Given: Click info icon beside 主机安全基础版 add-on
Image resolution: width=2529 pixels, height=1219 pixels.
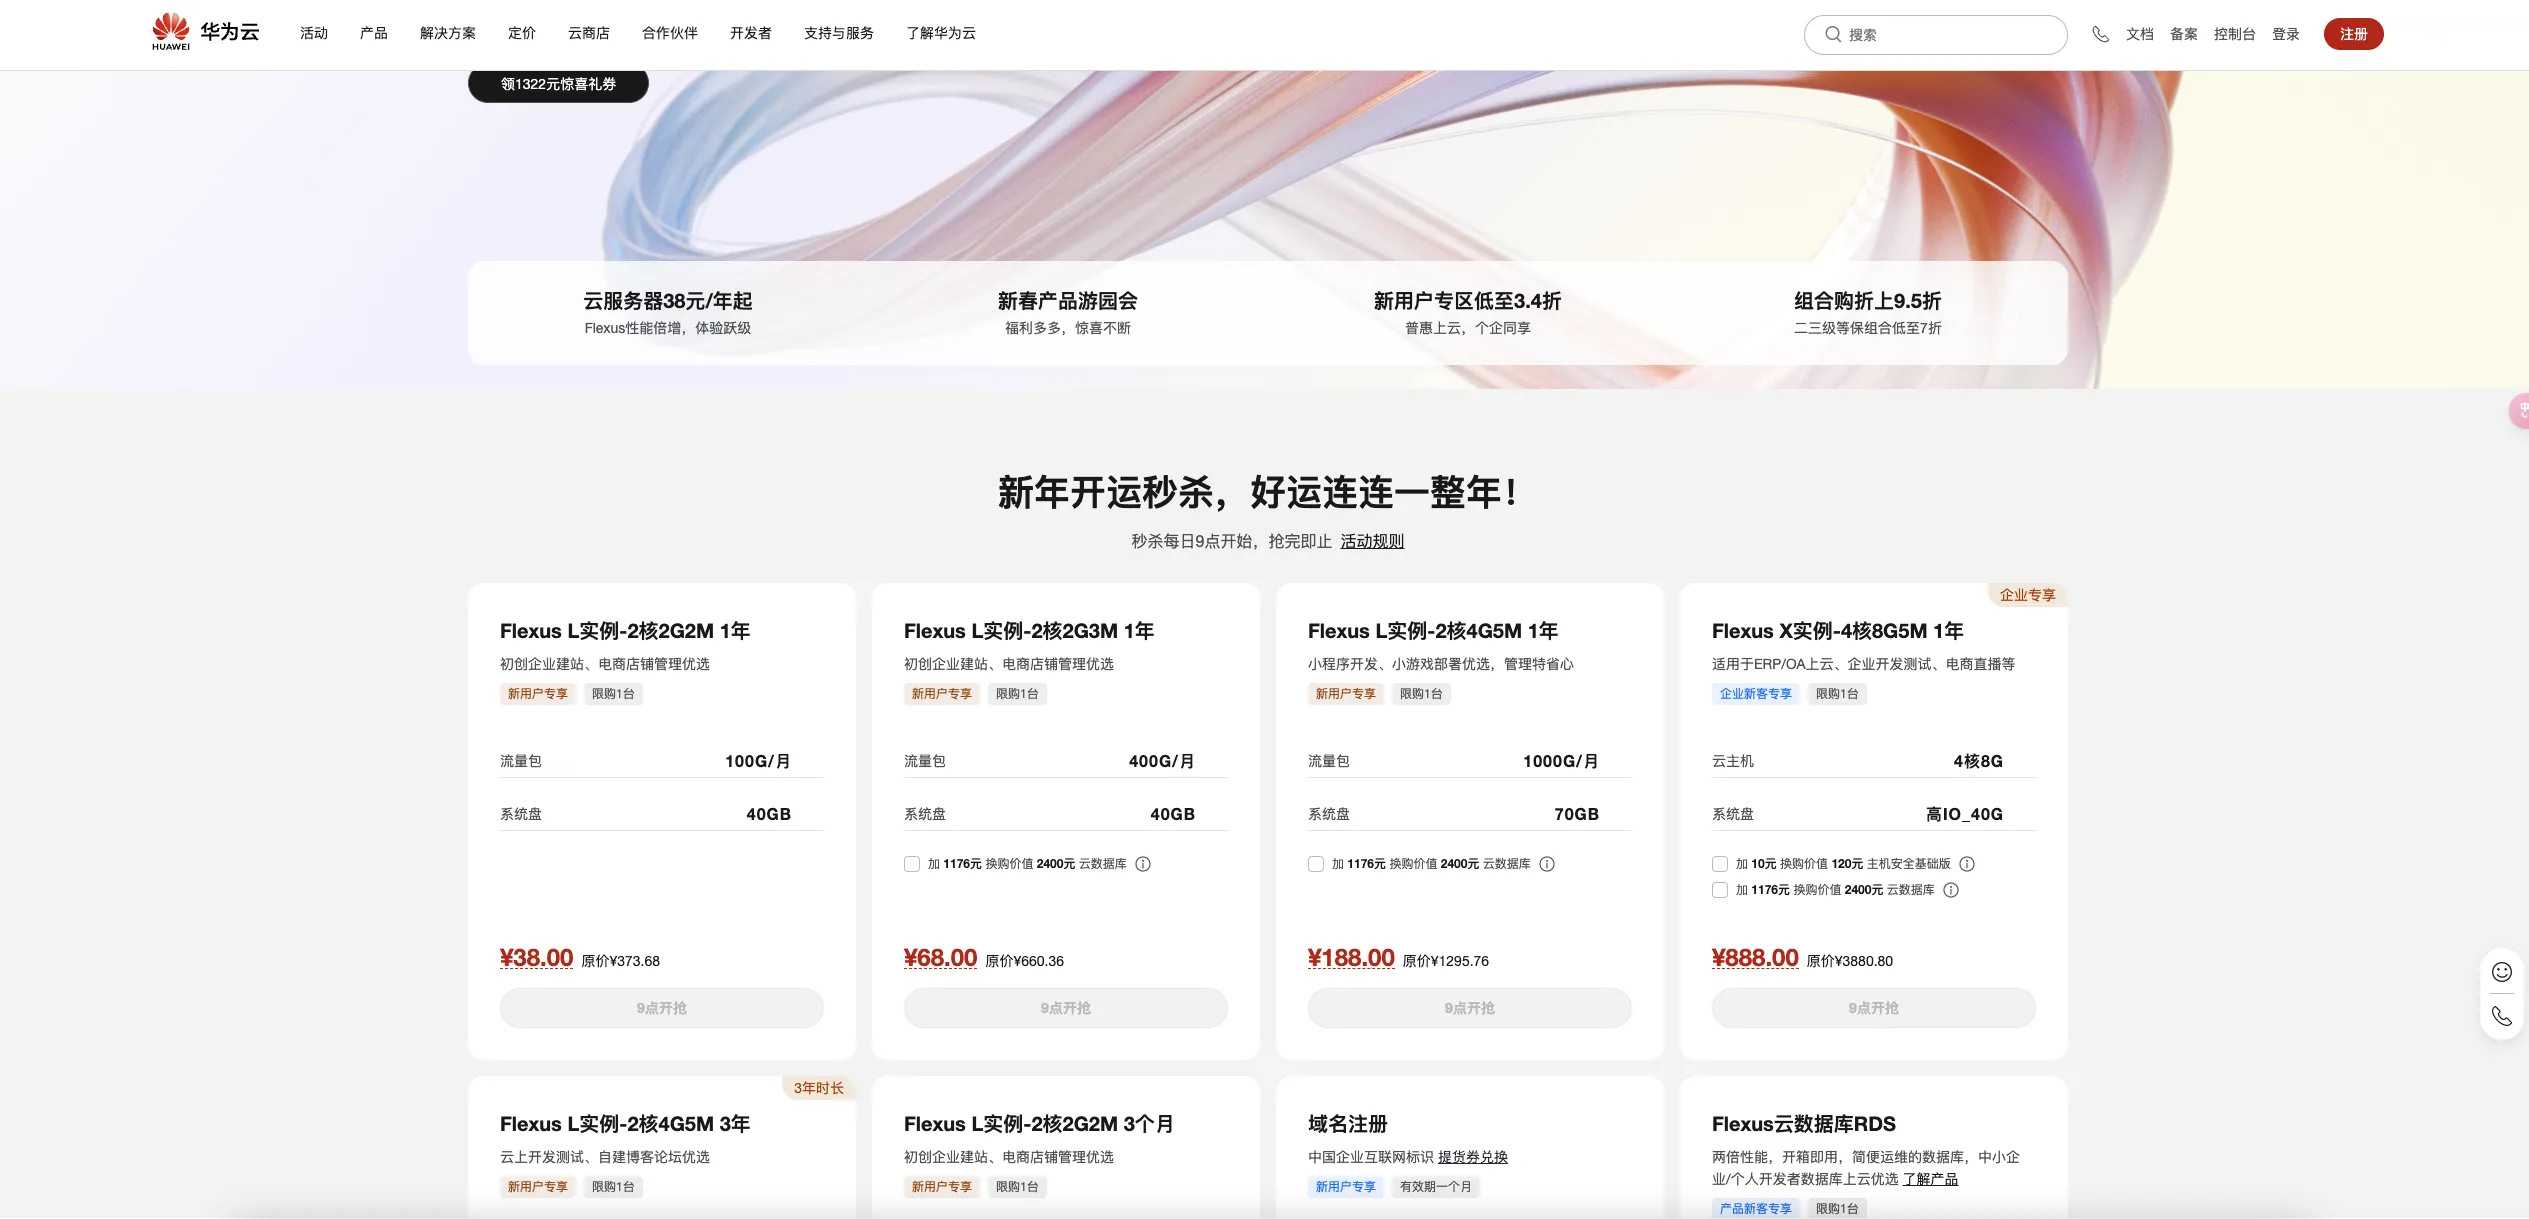Looking at the screenshot, I should coord(1966,864).
